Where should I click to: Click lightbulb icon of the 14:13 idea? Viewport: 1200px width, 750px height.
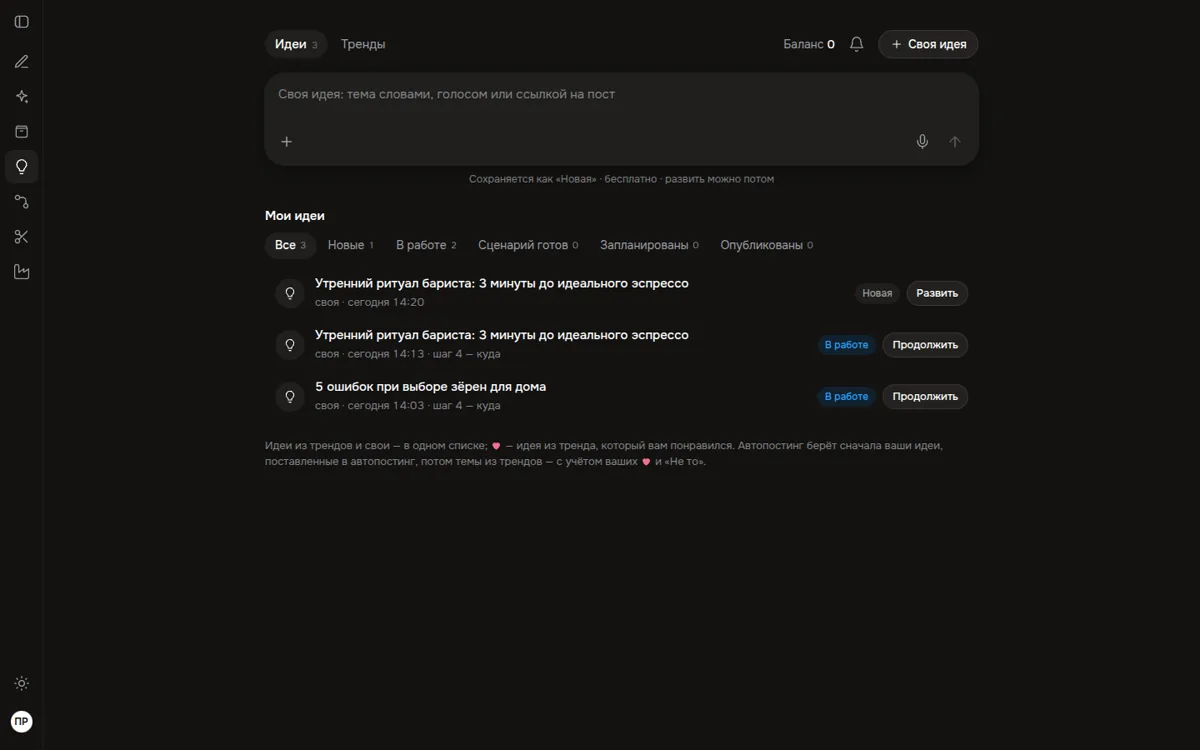290,345
